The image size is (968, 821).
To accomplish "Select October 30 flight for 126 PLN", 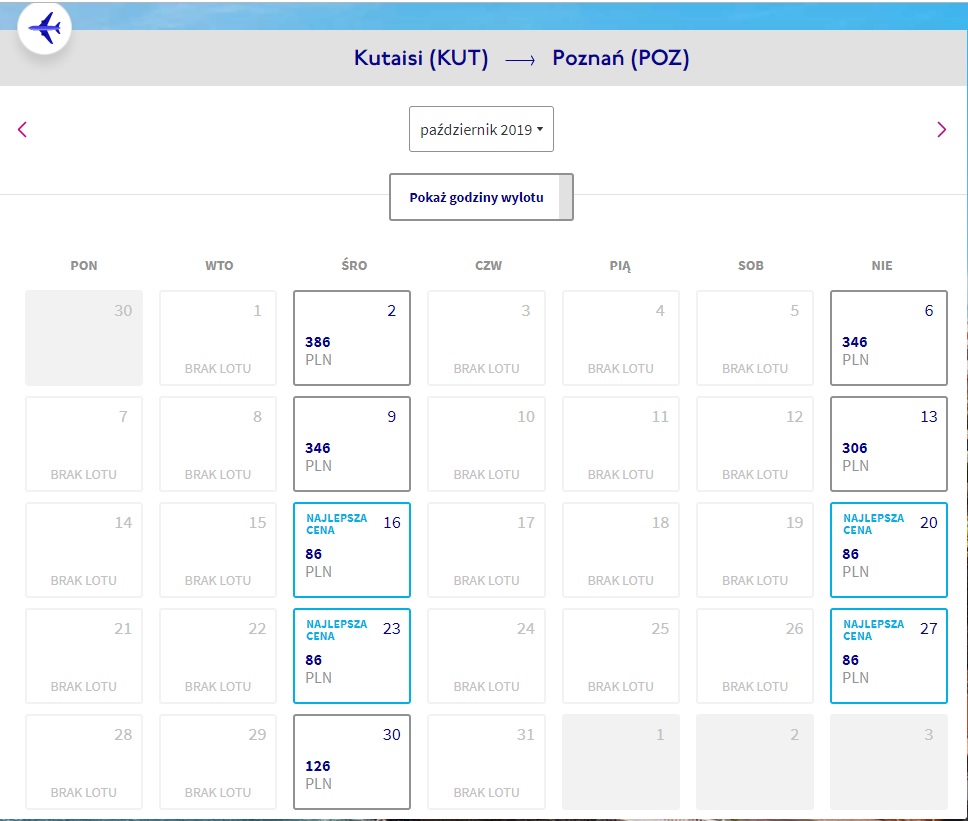I will pos(352,762).
